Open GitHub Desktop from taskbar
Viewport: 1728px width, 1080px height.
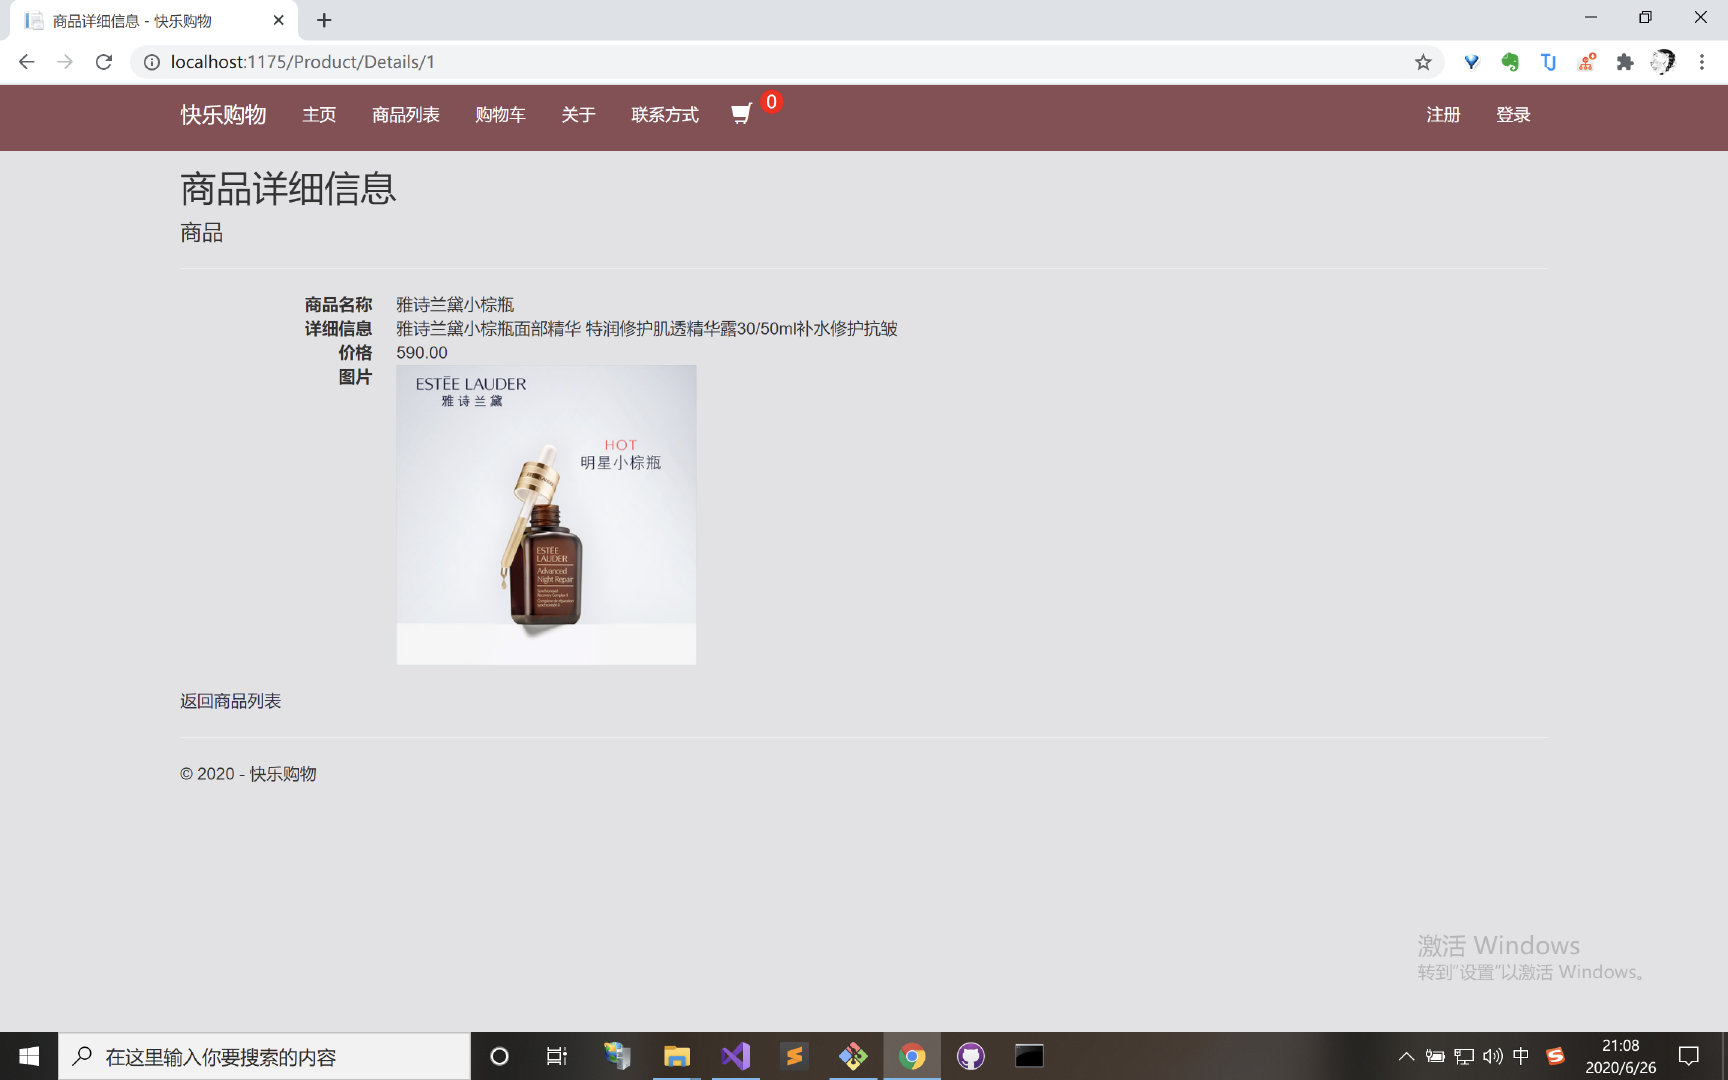click(970, 1056)
